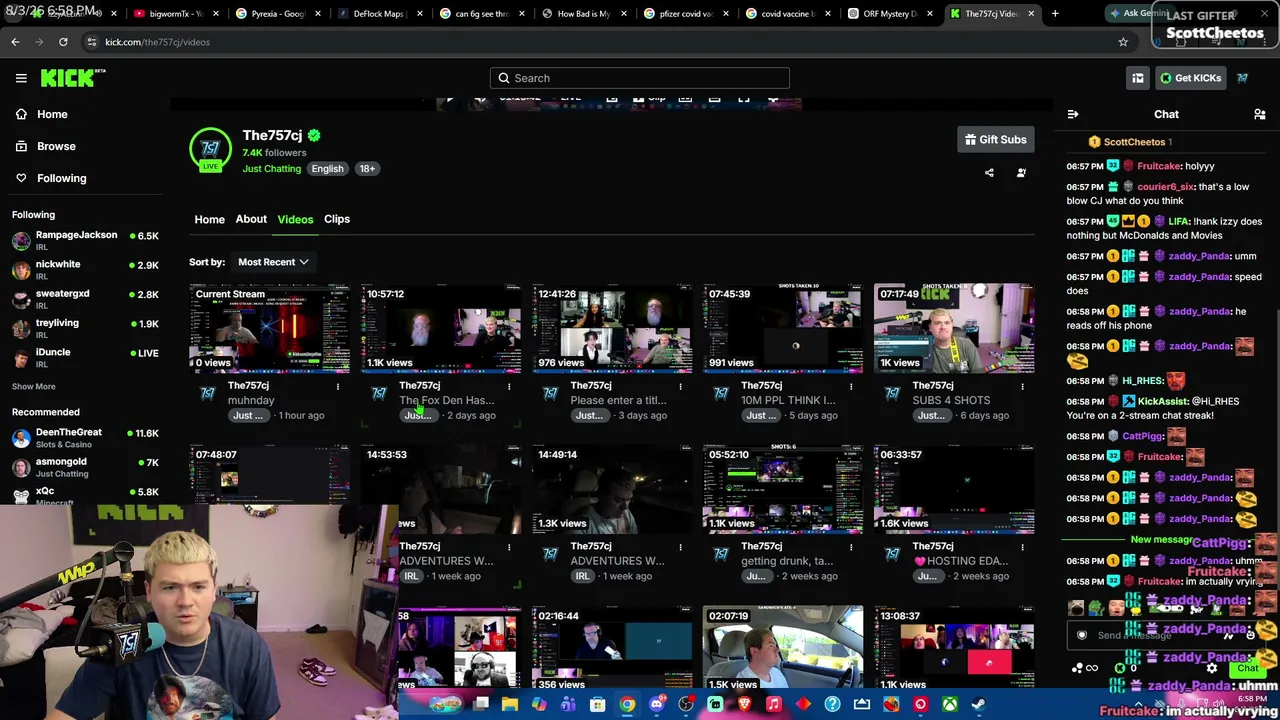
Task: Open Apple Music from taskbar
Action: pyautogui.click(x=774, y=705)
